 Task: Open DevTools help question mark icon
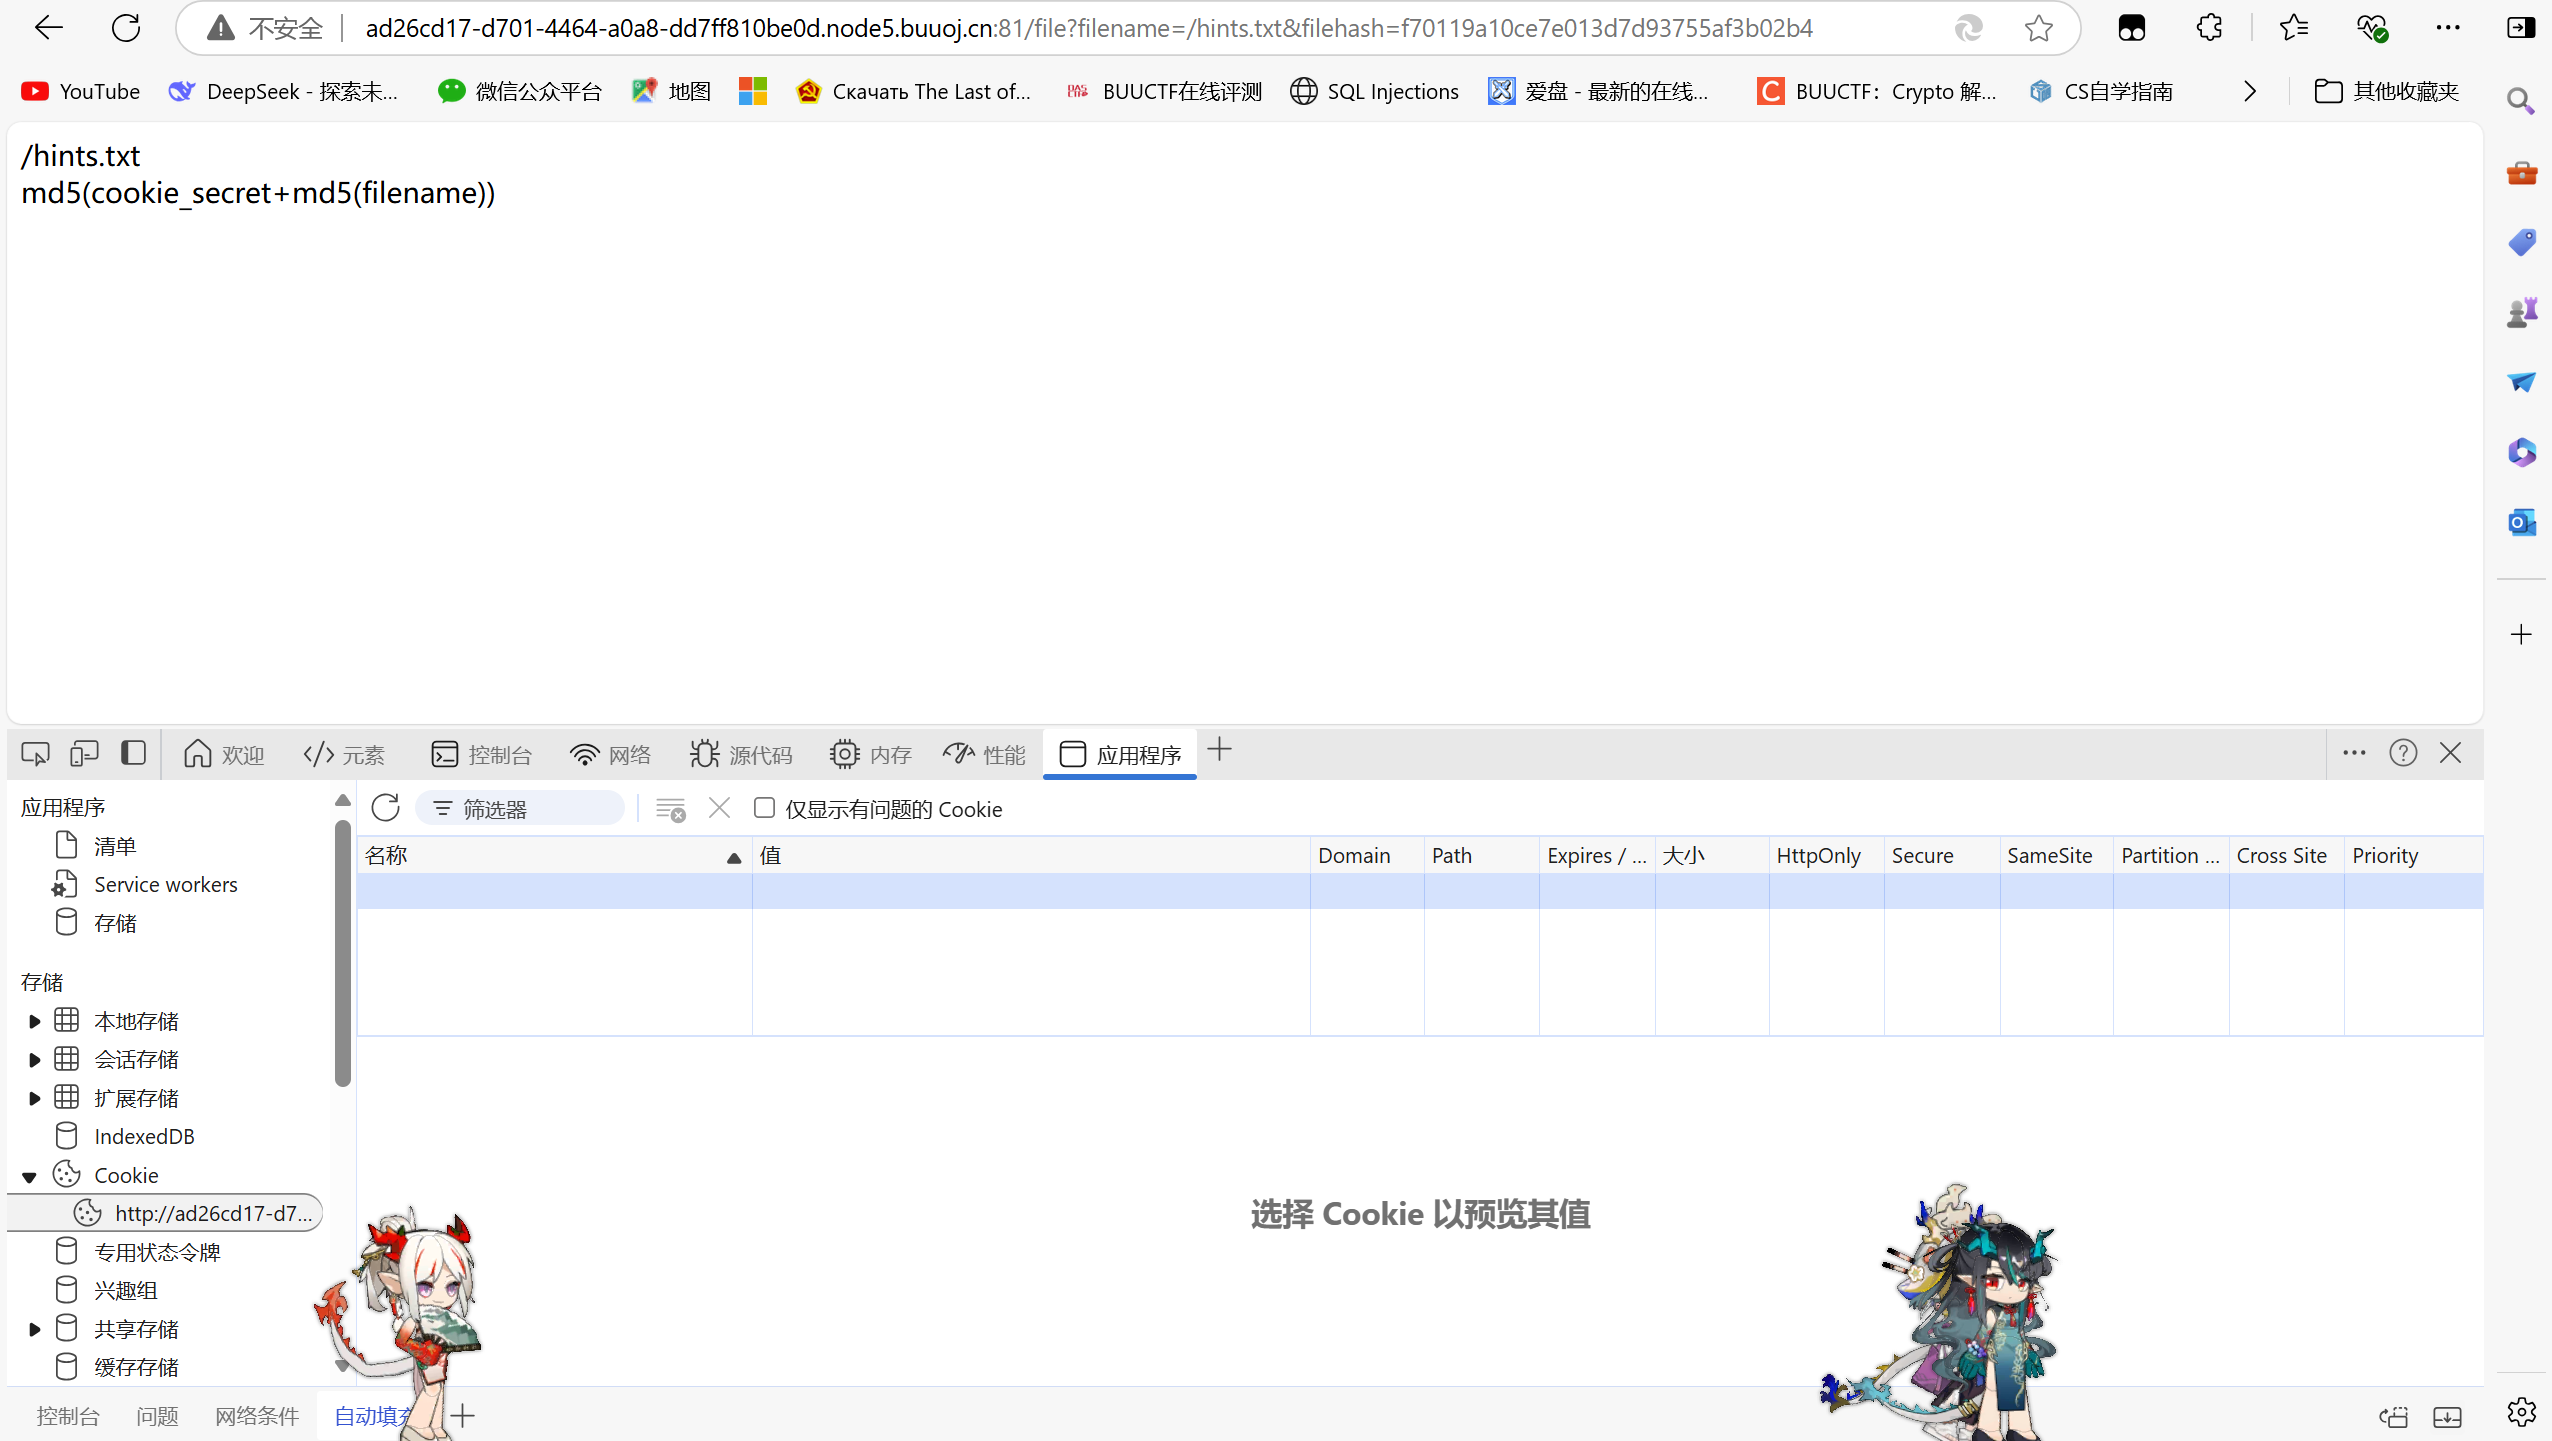(2403, 753)
